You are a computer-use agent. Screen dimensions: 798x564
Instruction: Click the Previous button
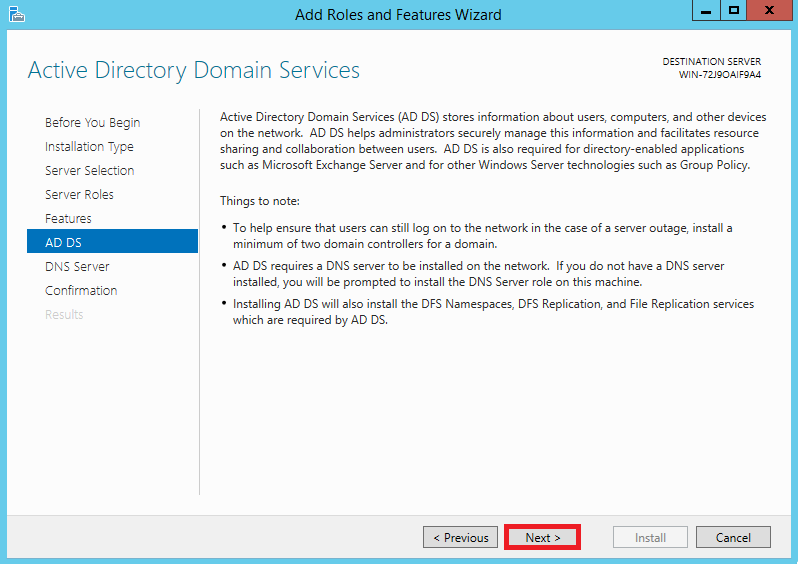point(461,538)
